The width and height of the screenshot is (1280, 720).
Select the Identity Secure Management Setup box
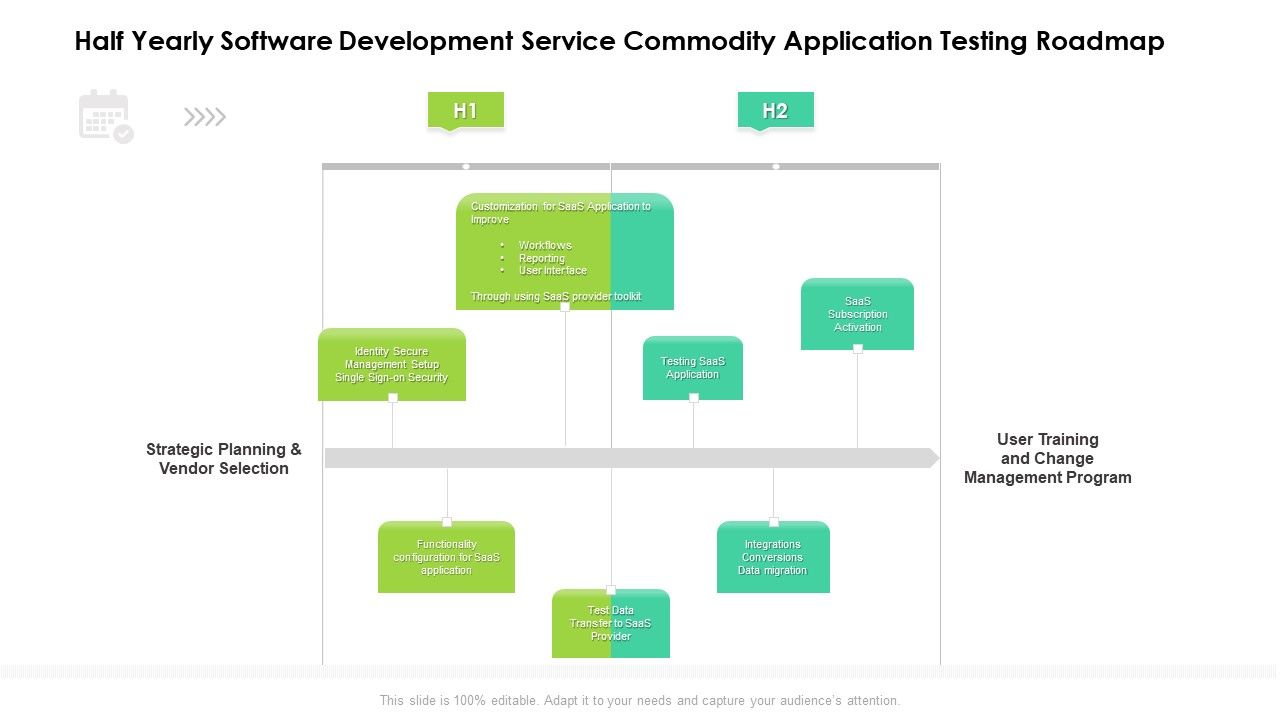[392, 364]
